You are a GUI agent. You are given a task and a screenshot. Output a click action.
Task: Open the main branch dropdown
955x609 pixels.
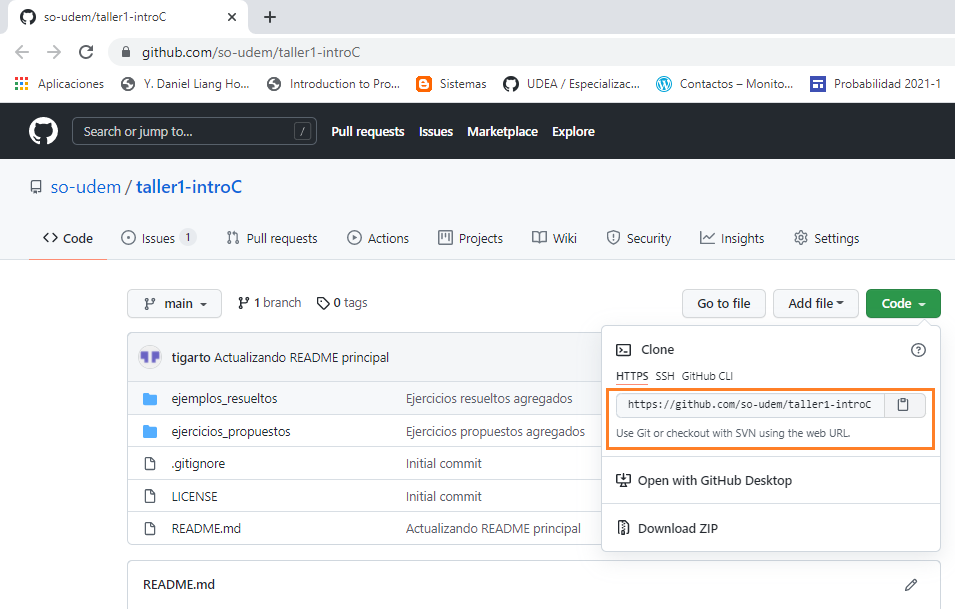click(174, 303)
